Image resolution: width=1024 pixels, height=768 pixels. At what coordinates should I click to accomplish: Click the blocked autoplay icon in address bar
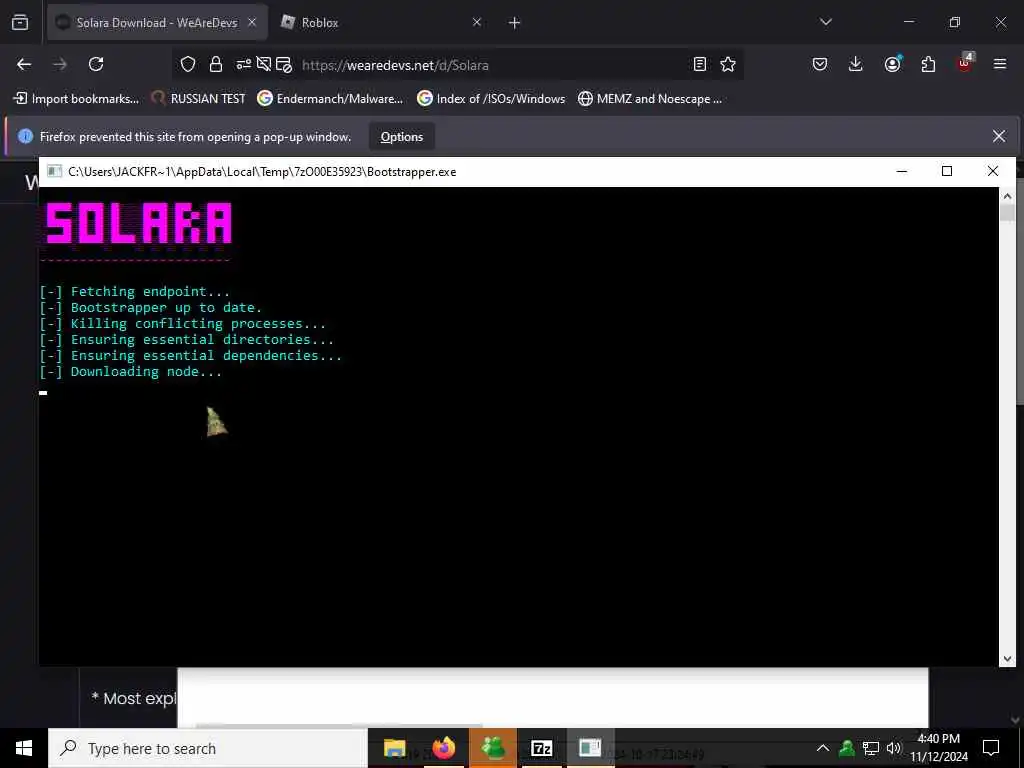tap(263, 64)
